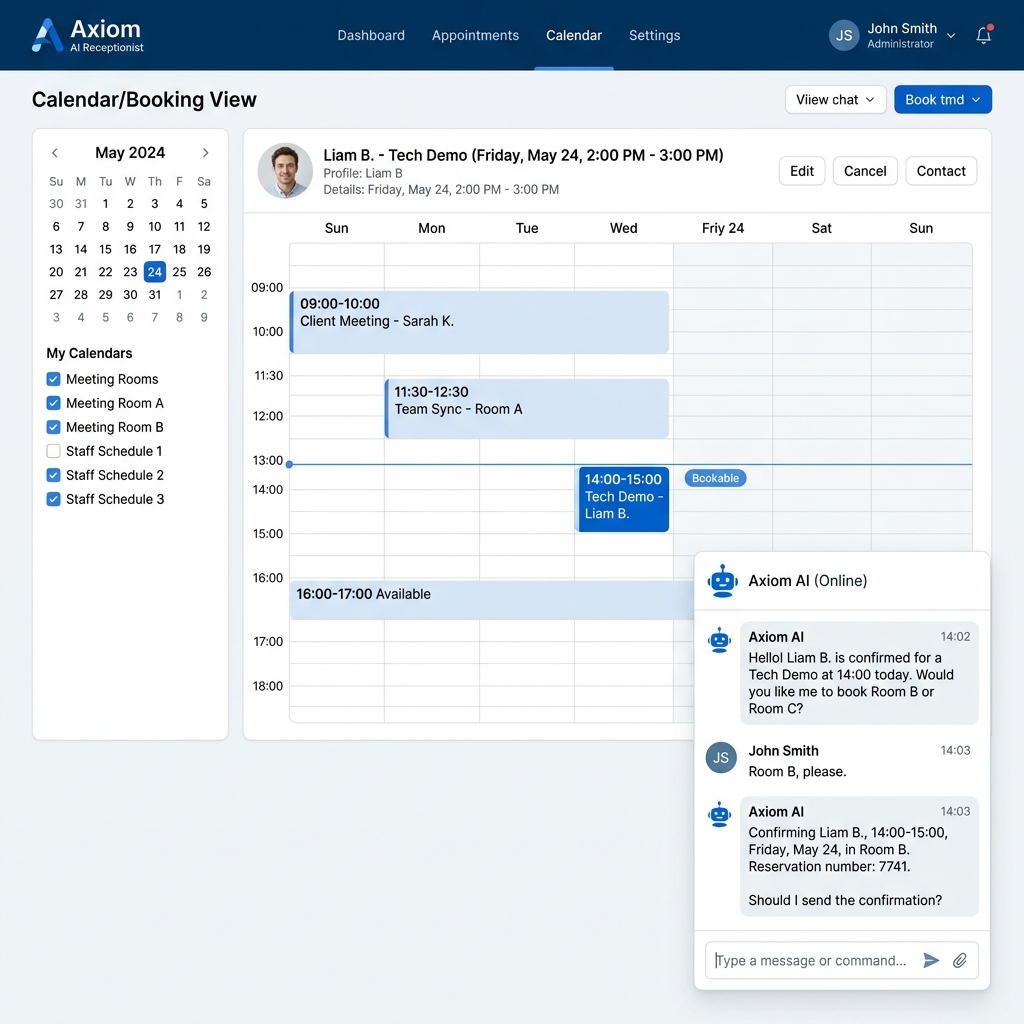
Task: Uncheck Meeting Room A calendar
Action: (54, 403)
